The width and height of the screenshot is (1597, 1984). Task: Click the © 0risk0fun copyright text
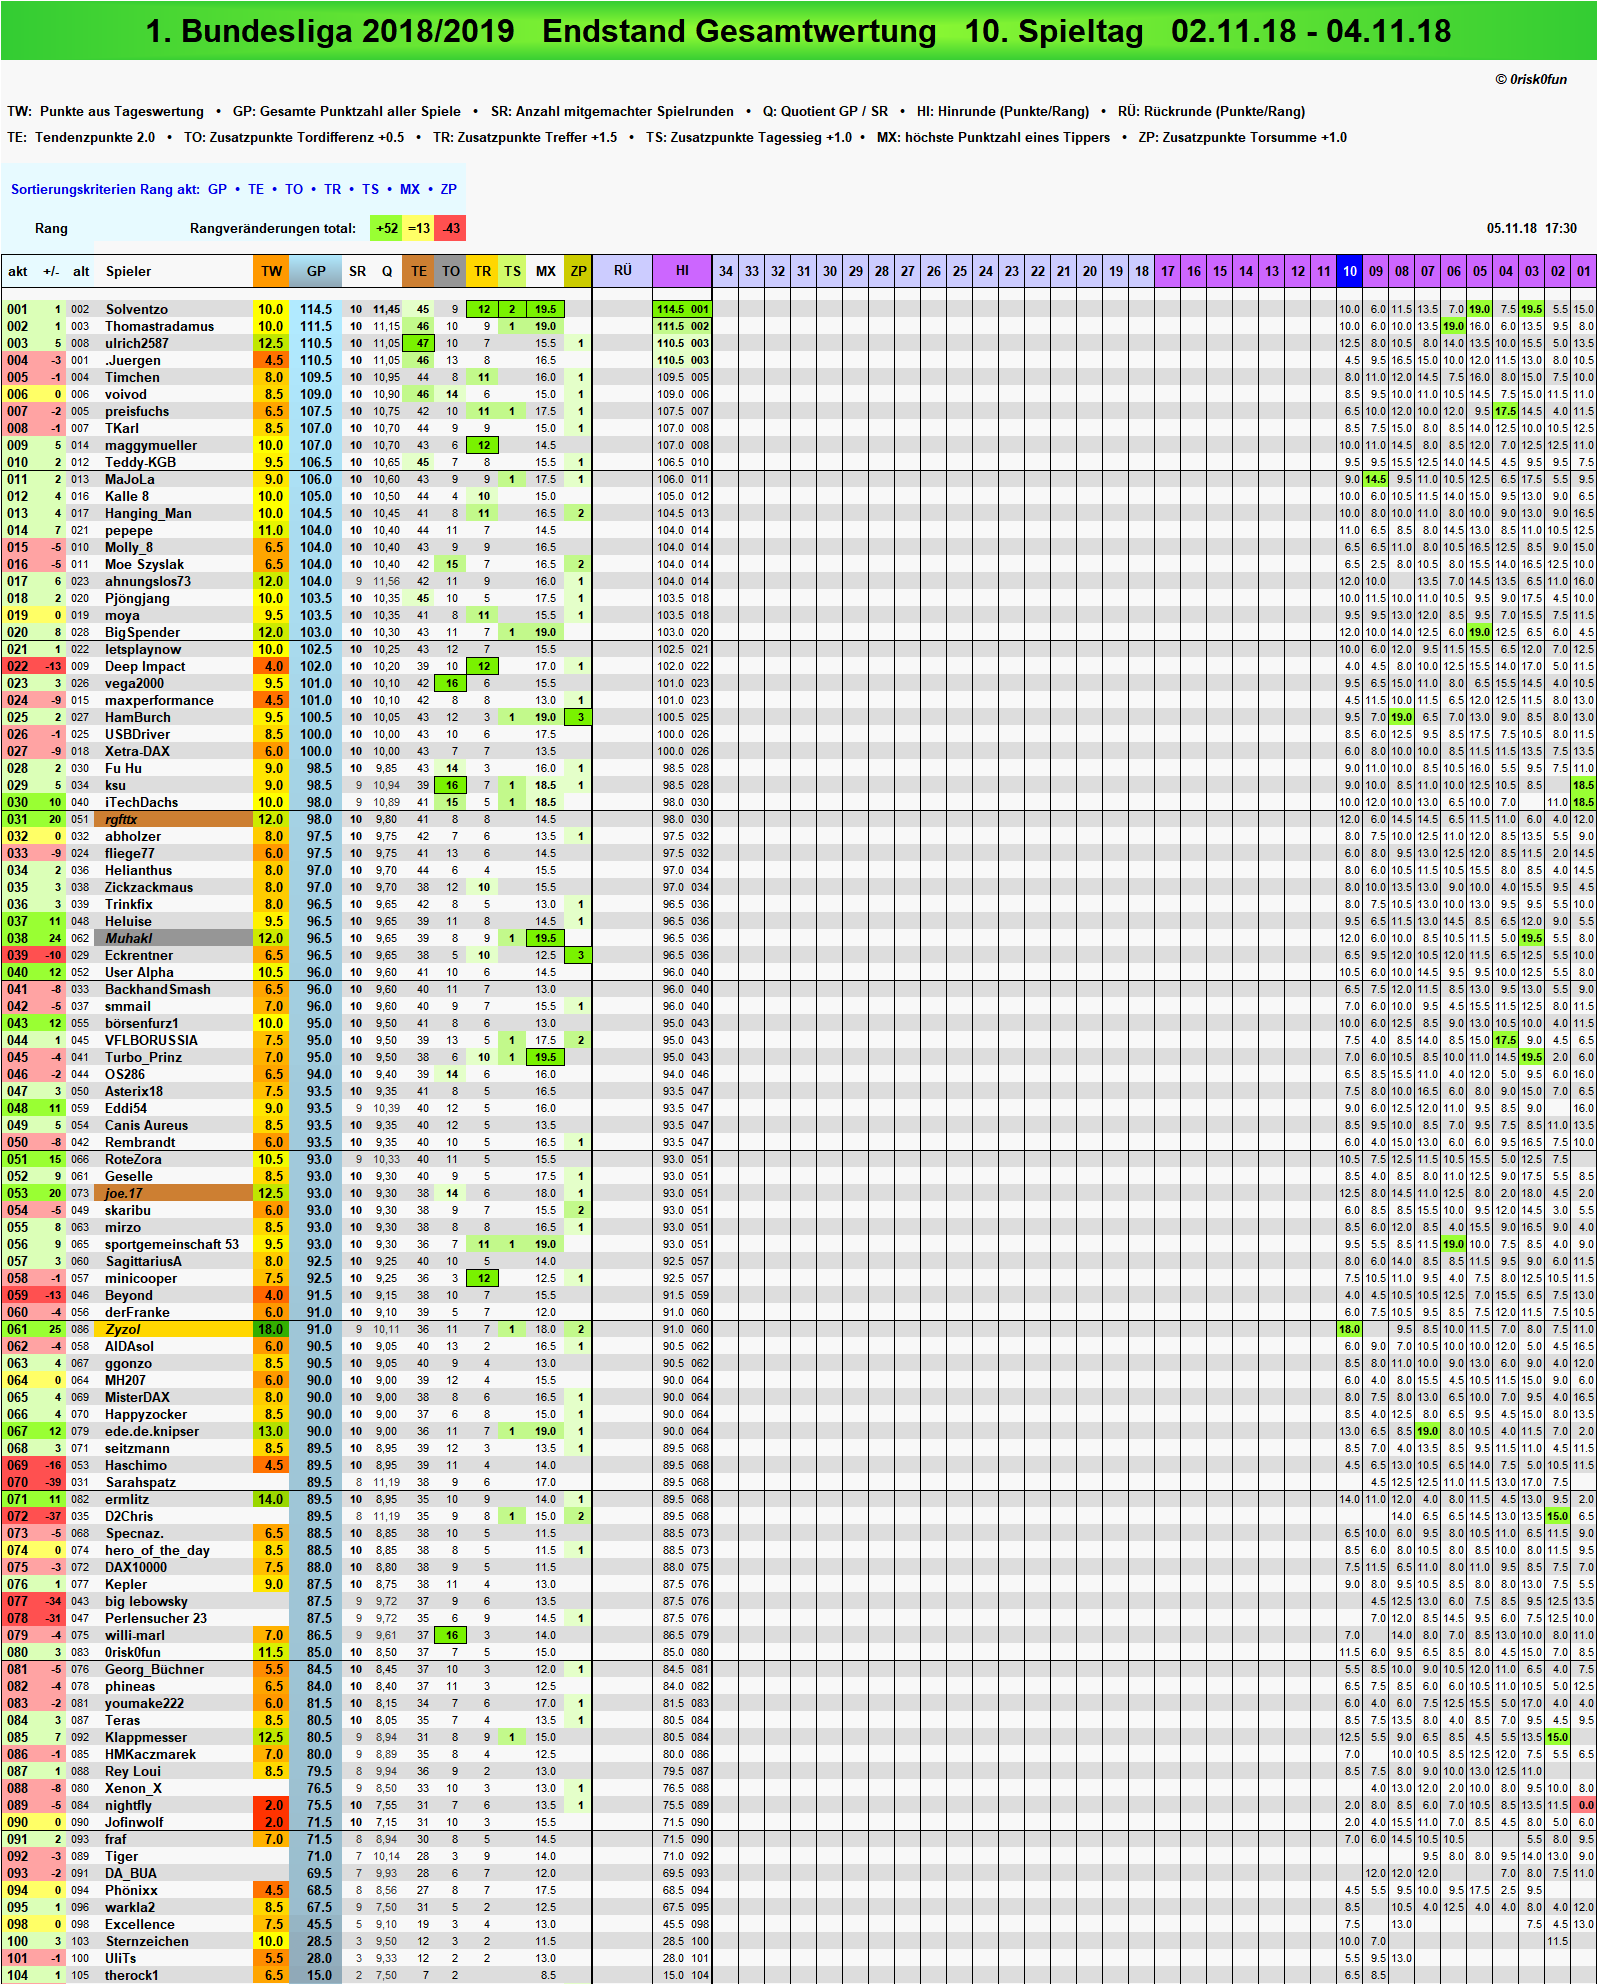pyautogui.click(x=1531, y=79)
